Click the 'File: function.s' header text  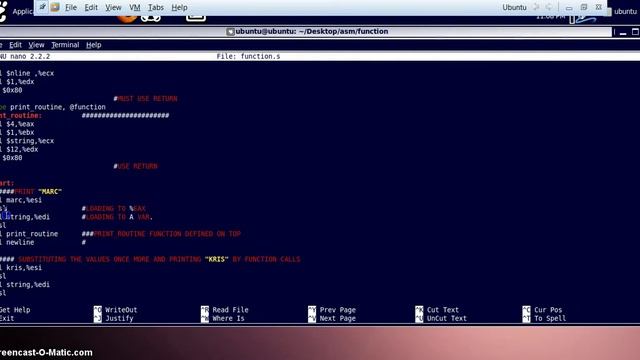click(248, 56)
